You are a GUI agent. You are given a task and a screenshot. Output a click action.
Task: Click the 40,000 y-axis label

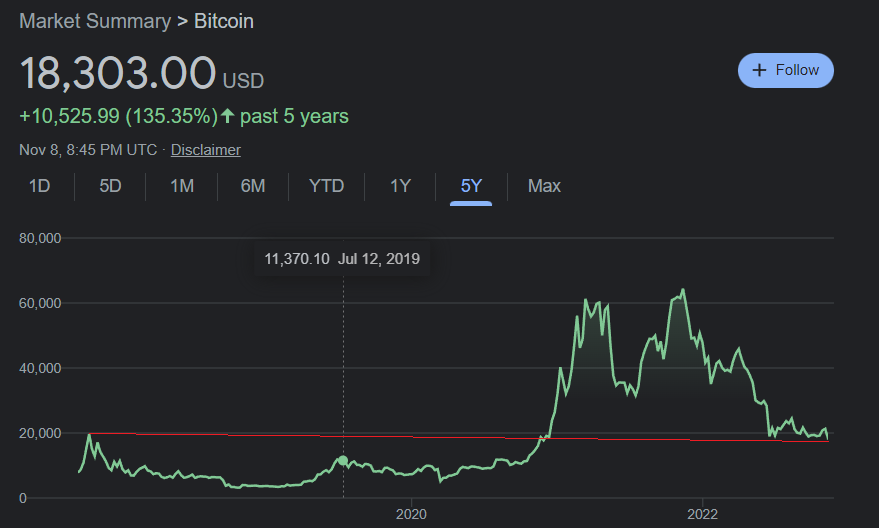coord(40,368)
